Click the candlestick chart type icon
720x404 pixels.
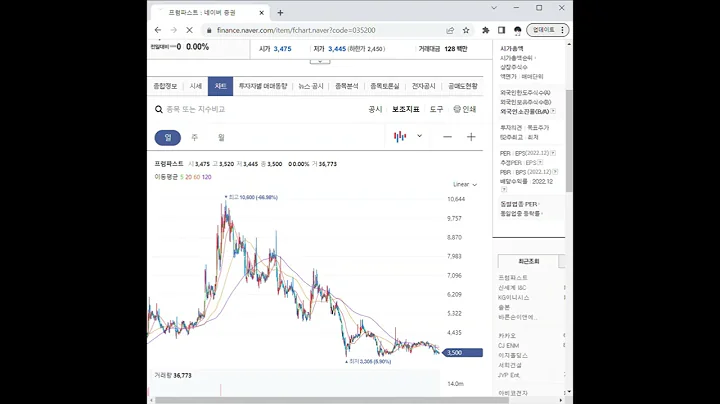tap(400, 136)
